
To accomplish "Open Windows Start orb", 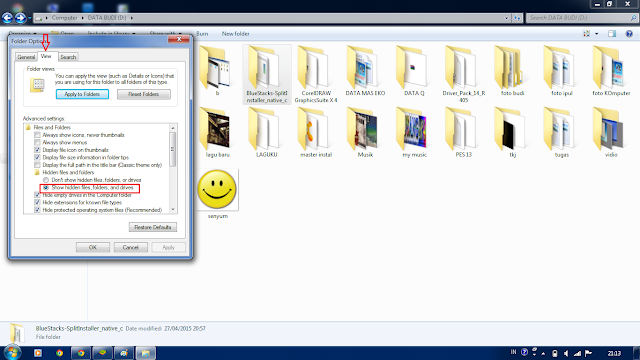I will point(12,353).
